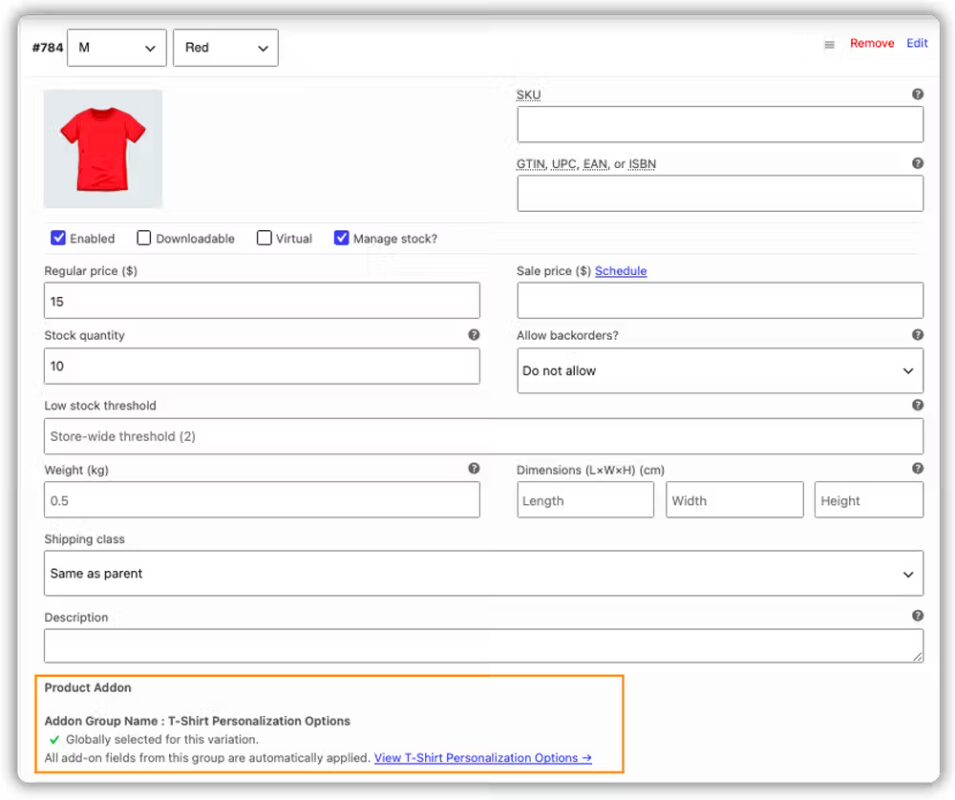Click the Height dimension field
Screen dimensions: 955x800
point(869,500)
